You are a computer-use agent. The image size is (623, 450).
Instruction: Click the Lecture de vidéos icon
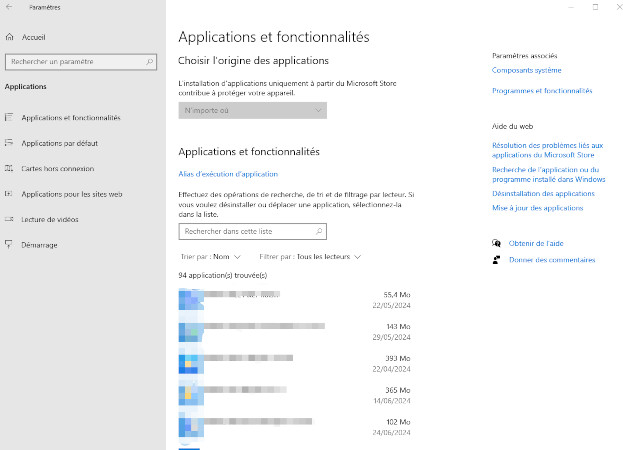[x=9, y=219]
